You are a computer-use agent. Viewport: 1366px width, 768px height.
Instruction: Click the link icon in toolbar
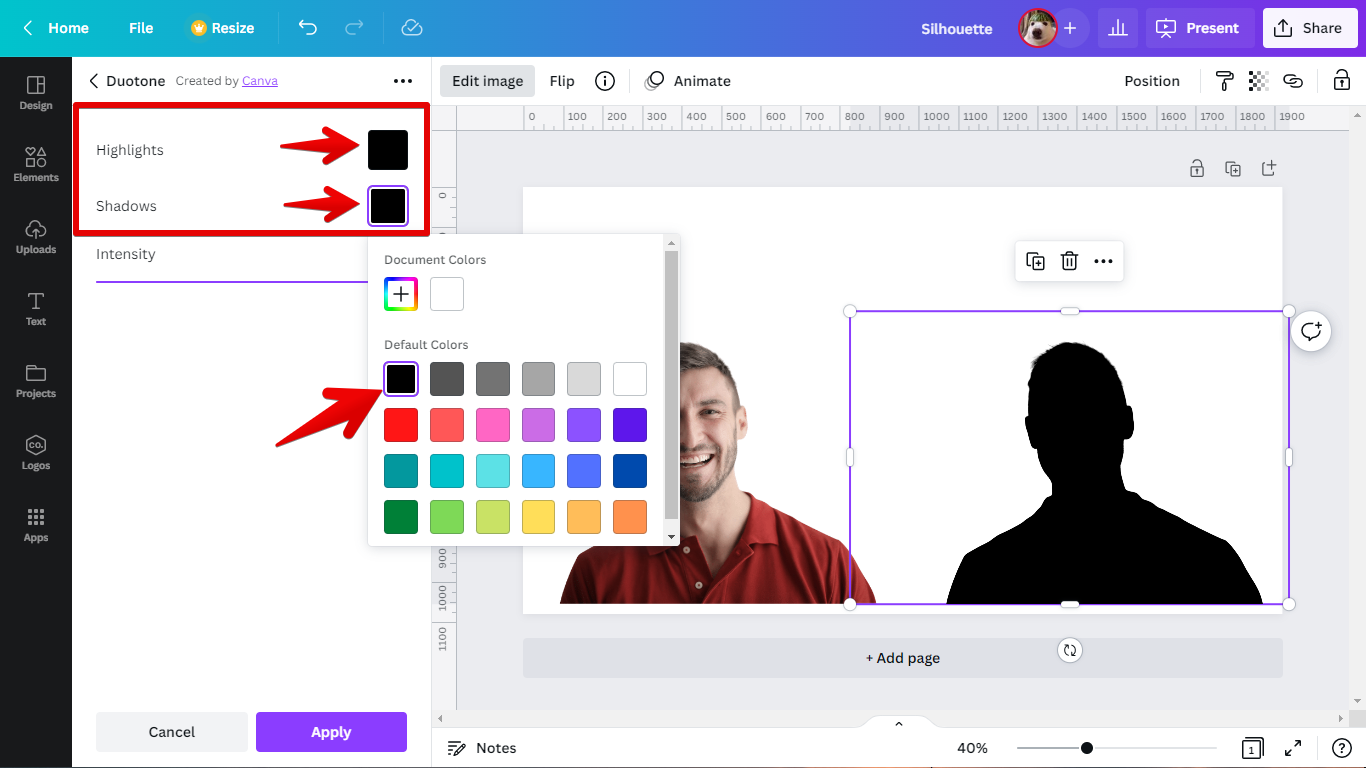pos(1293,81)
